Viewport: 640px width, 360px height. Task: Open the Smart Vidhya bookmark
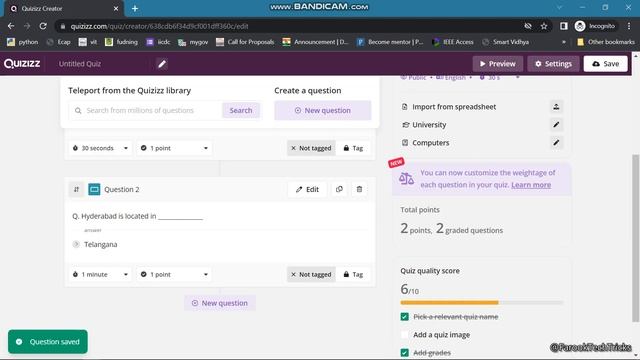(505, 42)
